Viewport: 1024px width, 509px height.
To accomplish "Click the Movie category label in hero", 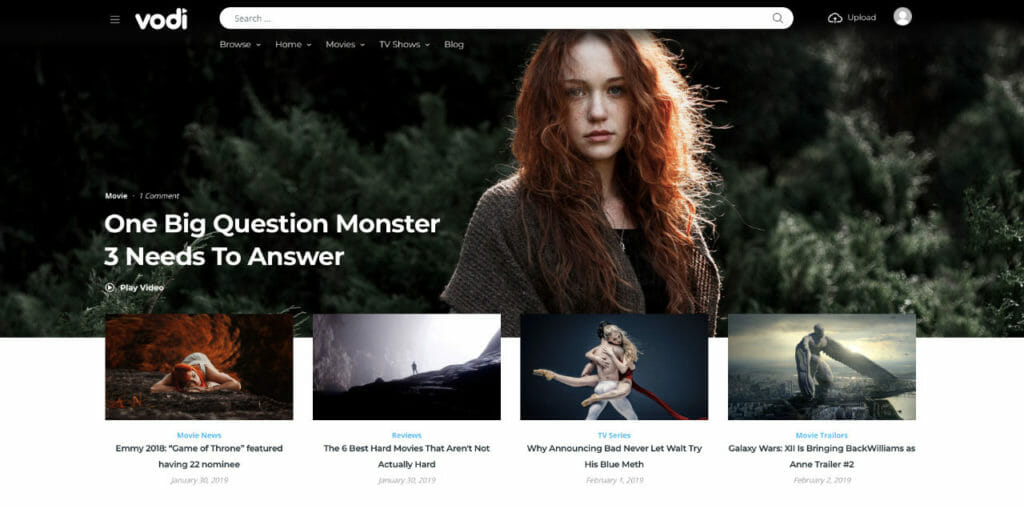I will pos(116,196).
